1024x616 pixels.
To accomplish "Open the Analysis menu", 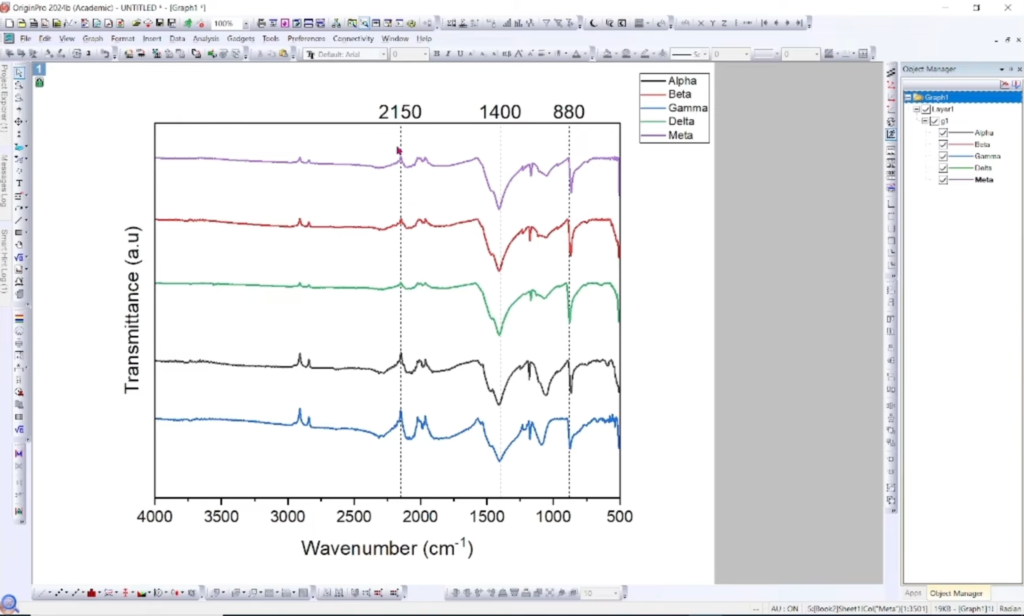I will 206,39.
